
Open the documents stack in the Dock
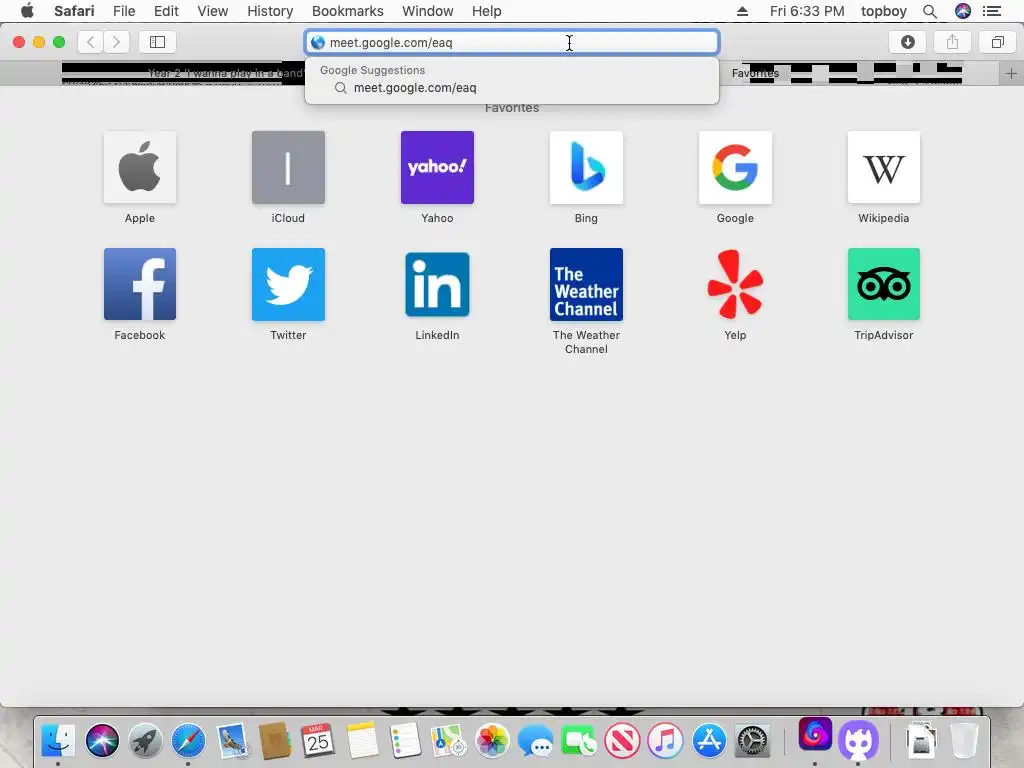tap(921, 741)
